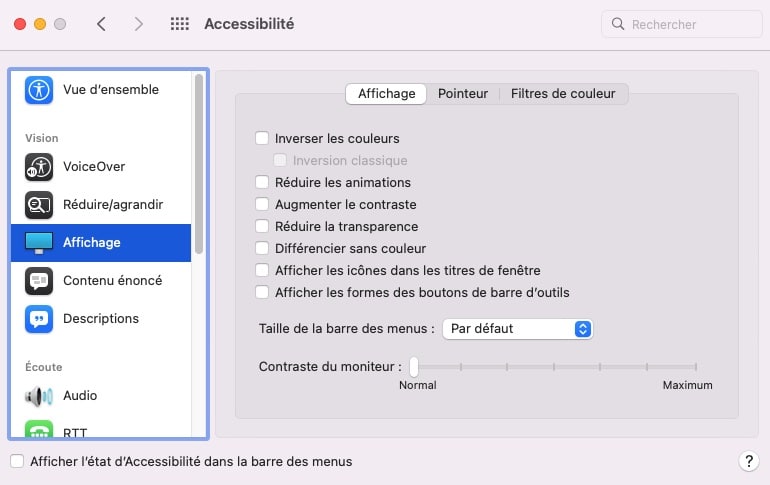
Task: Click the help question mark button
Action: coord(748,461)
